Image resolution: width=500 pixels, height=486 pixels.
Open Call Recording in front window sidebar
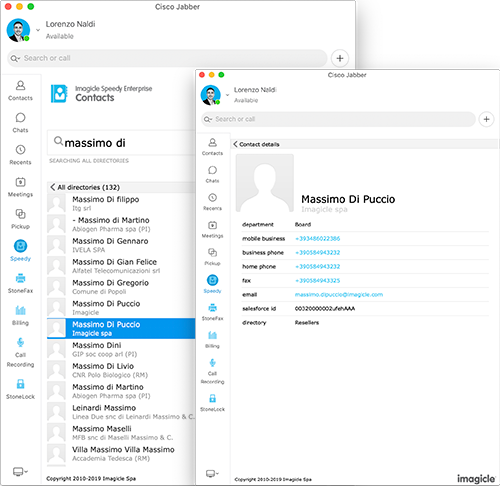click(212, 371)
